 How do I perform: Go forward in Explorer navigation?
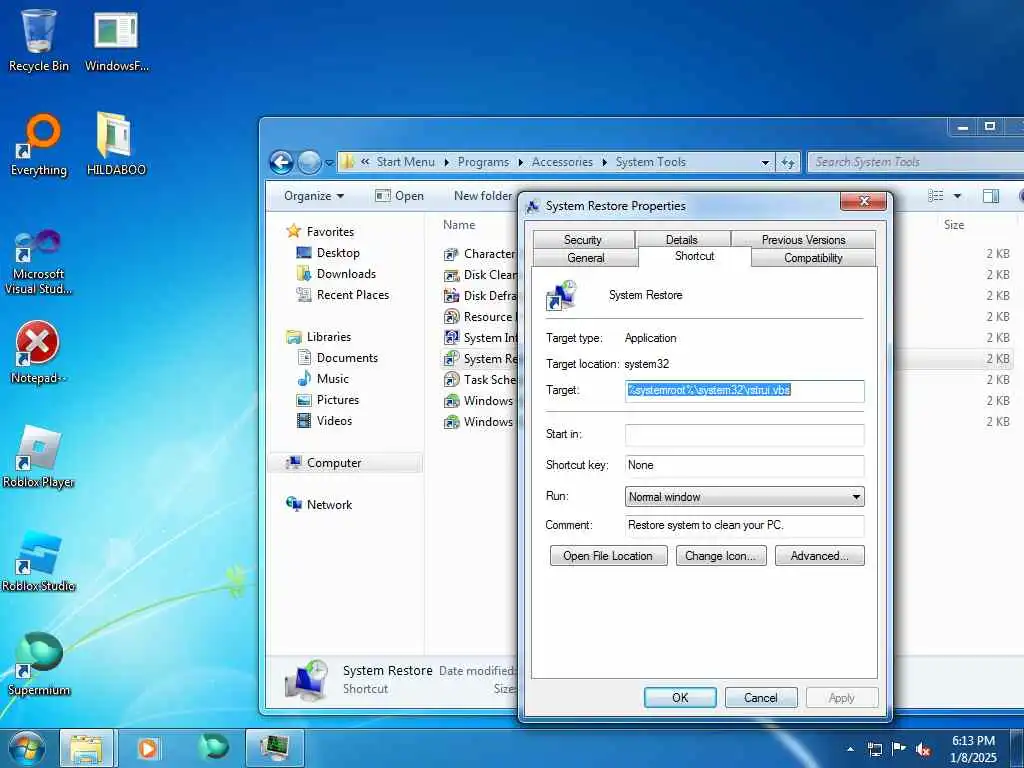pos(309,162)
